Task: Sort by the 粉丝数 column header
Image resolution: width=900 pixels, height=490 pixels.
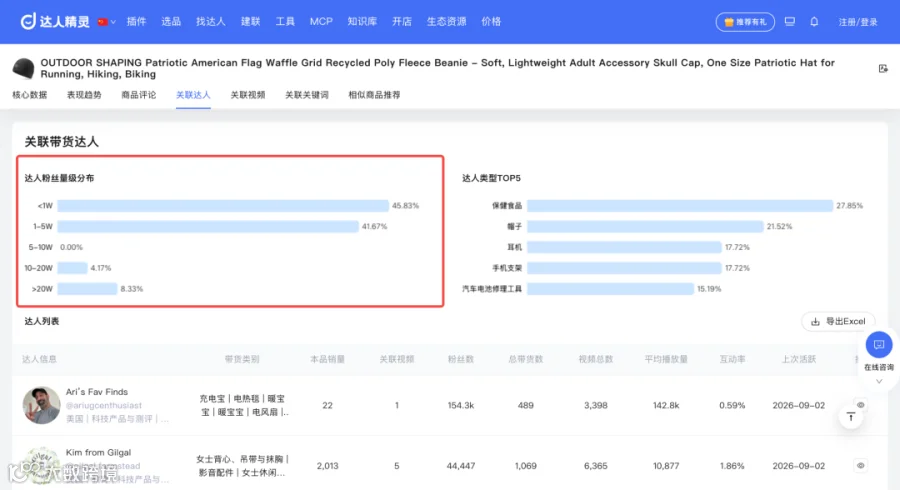Action: (x=460, y=359)
